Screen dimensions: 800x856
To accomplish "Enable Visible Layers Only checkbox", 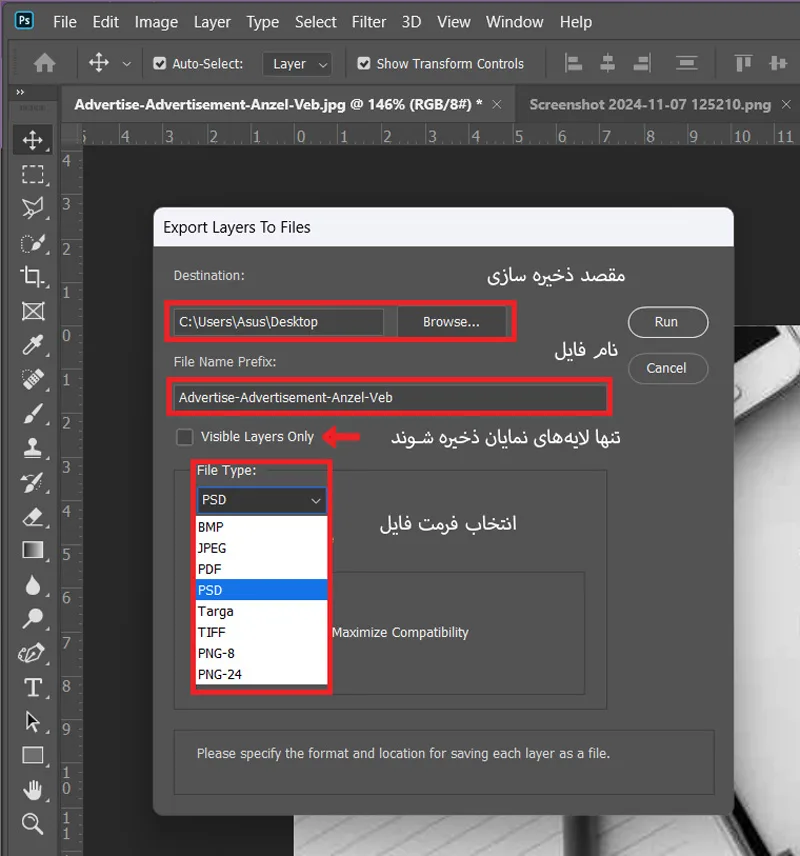I will pos(185,437).
